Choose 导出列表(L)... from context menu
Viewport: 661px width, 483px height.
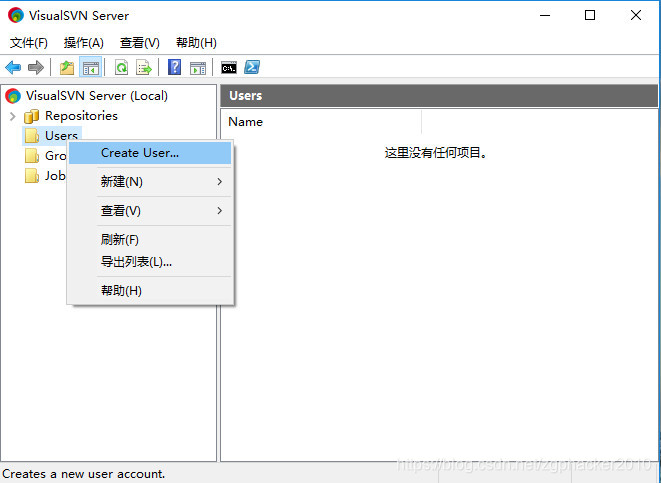150,262
